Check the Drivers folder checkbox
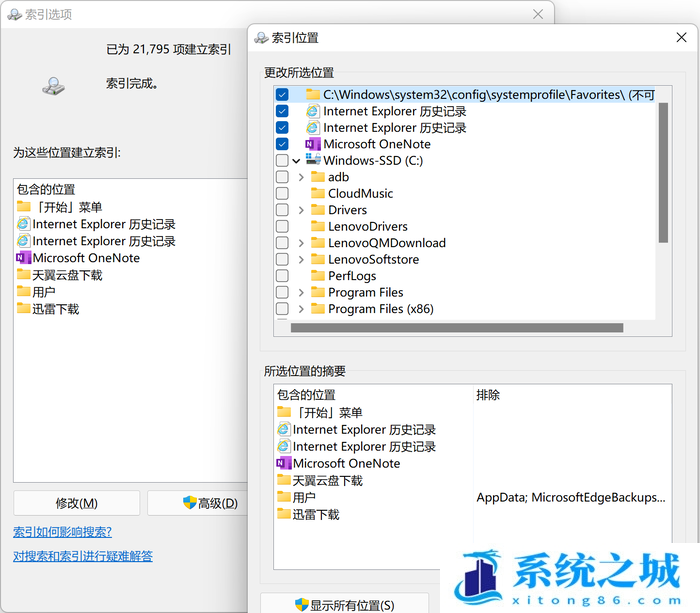 (x=282, y=210)
